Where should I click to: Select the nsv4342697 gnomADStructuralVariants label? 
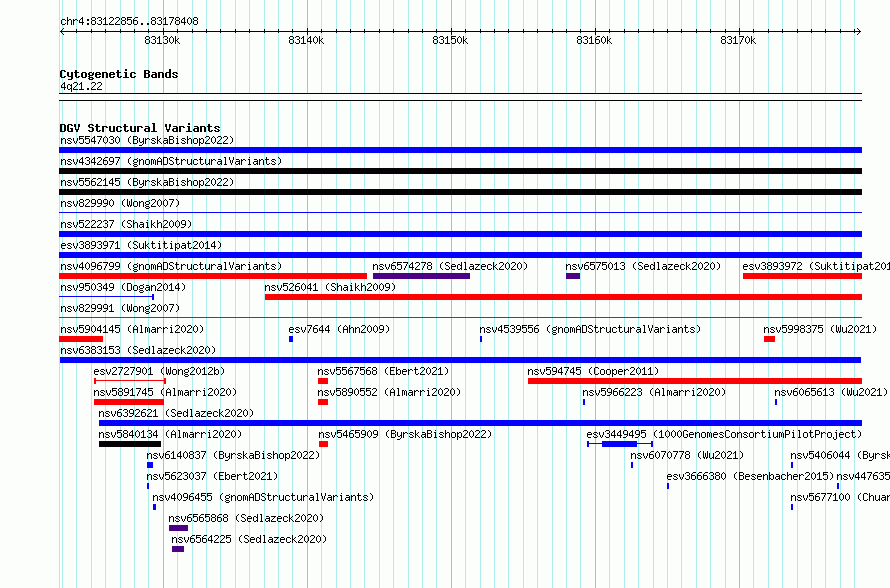pos(171,161)
